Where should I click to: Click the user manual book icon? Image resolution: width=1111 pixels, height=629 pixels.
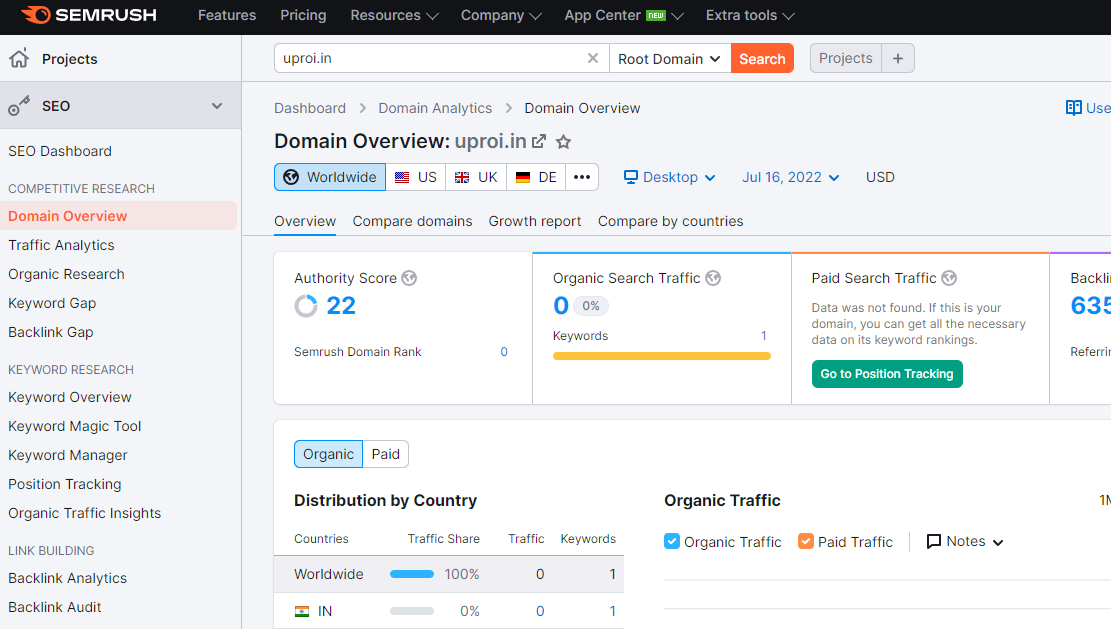point(1073,108)
